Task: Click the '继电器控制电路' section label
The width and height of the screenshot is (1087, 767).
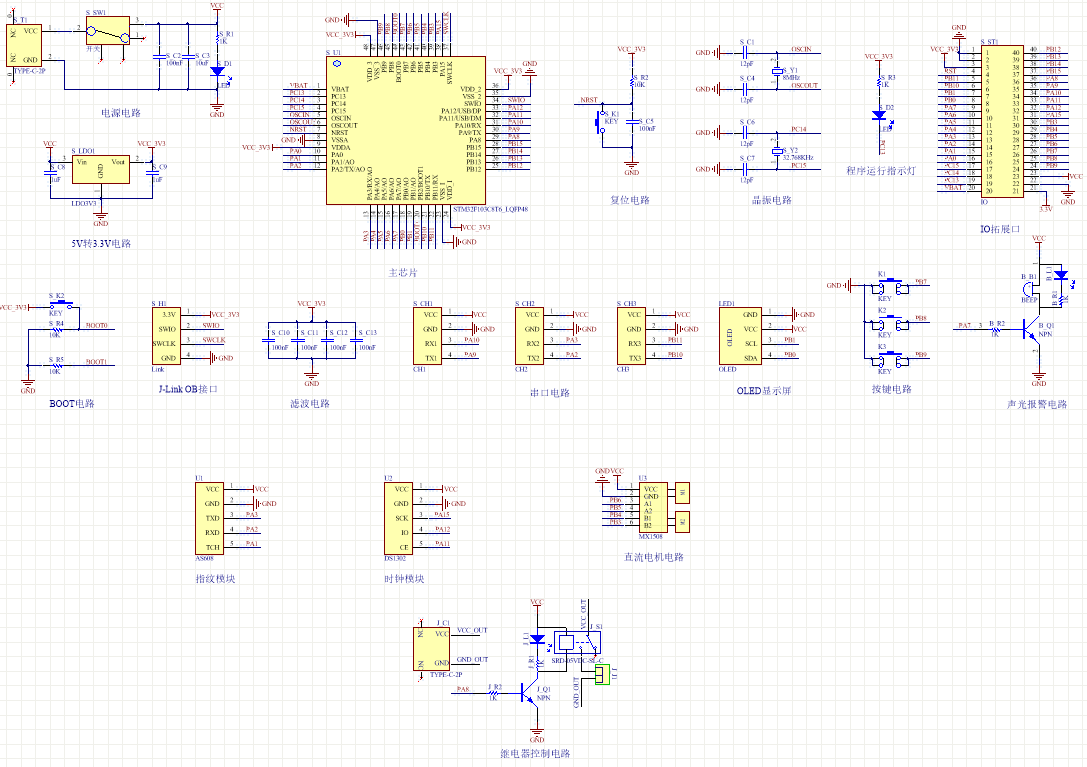Action: click(x=535, y=753)
